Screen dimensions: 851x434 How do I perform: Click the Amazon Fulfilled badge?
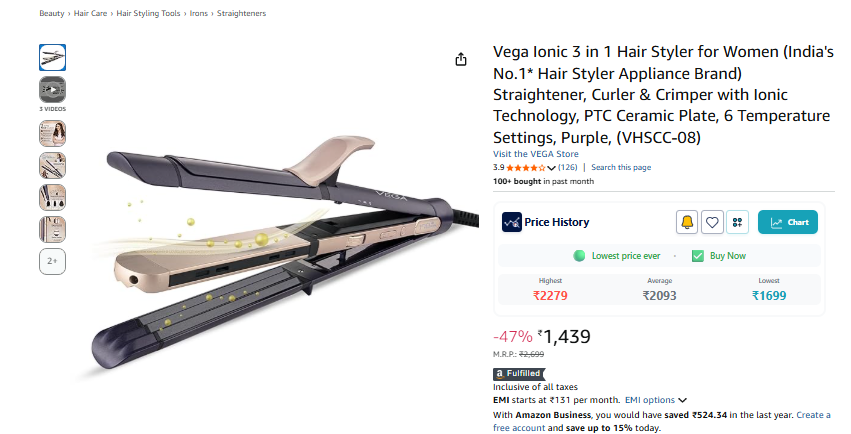pyautogui.click(x=518, y=374)
